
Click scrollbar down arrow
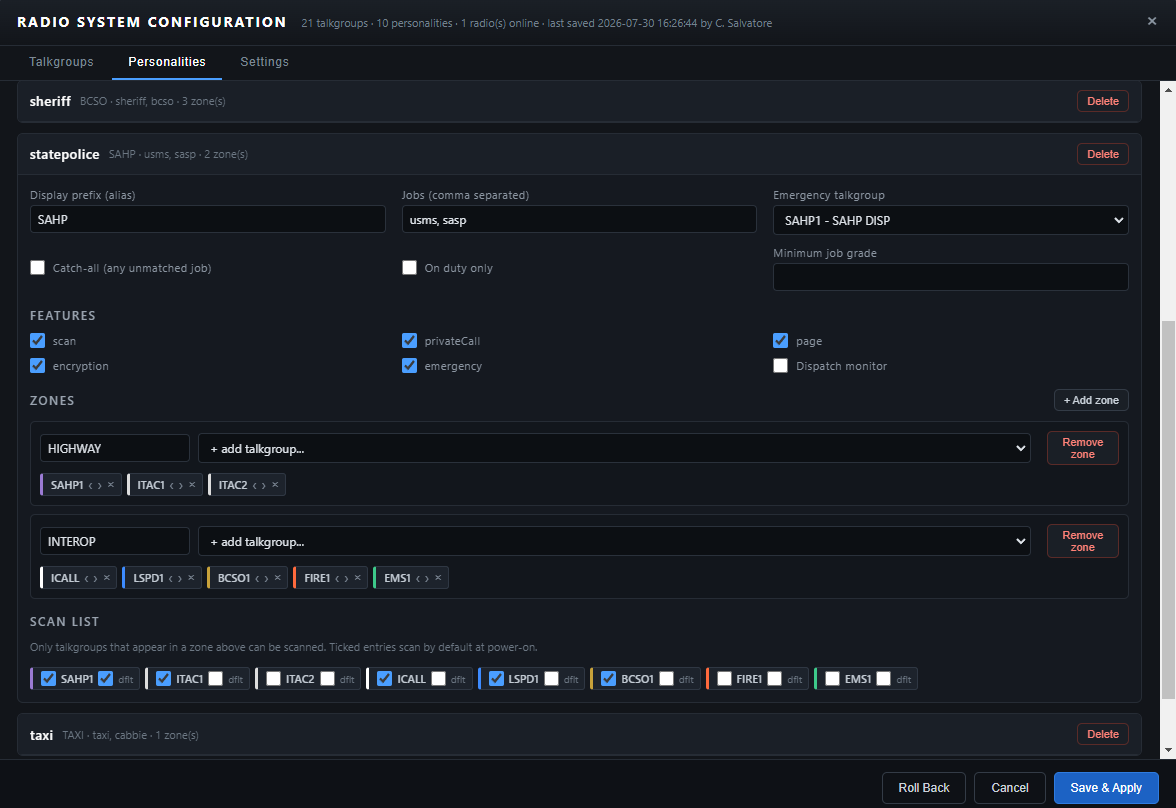(1168, 750)
